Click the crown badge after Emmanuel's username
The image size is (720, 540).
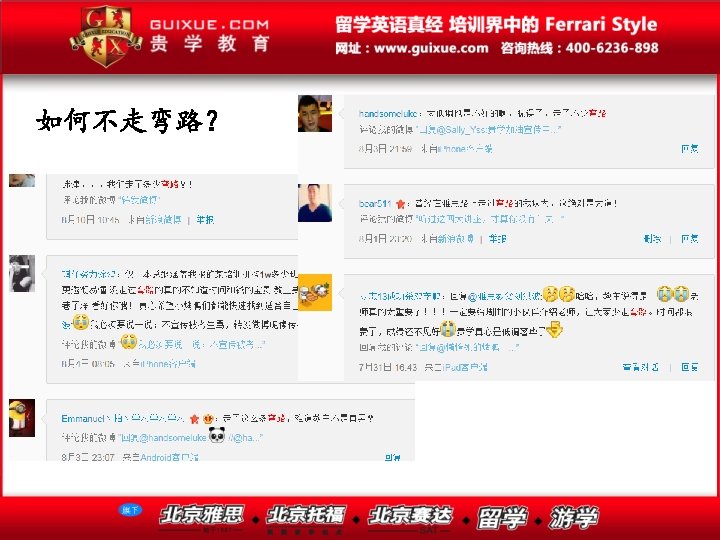208,419
